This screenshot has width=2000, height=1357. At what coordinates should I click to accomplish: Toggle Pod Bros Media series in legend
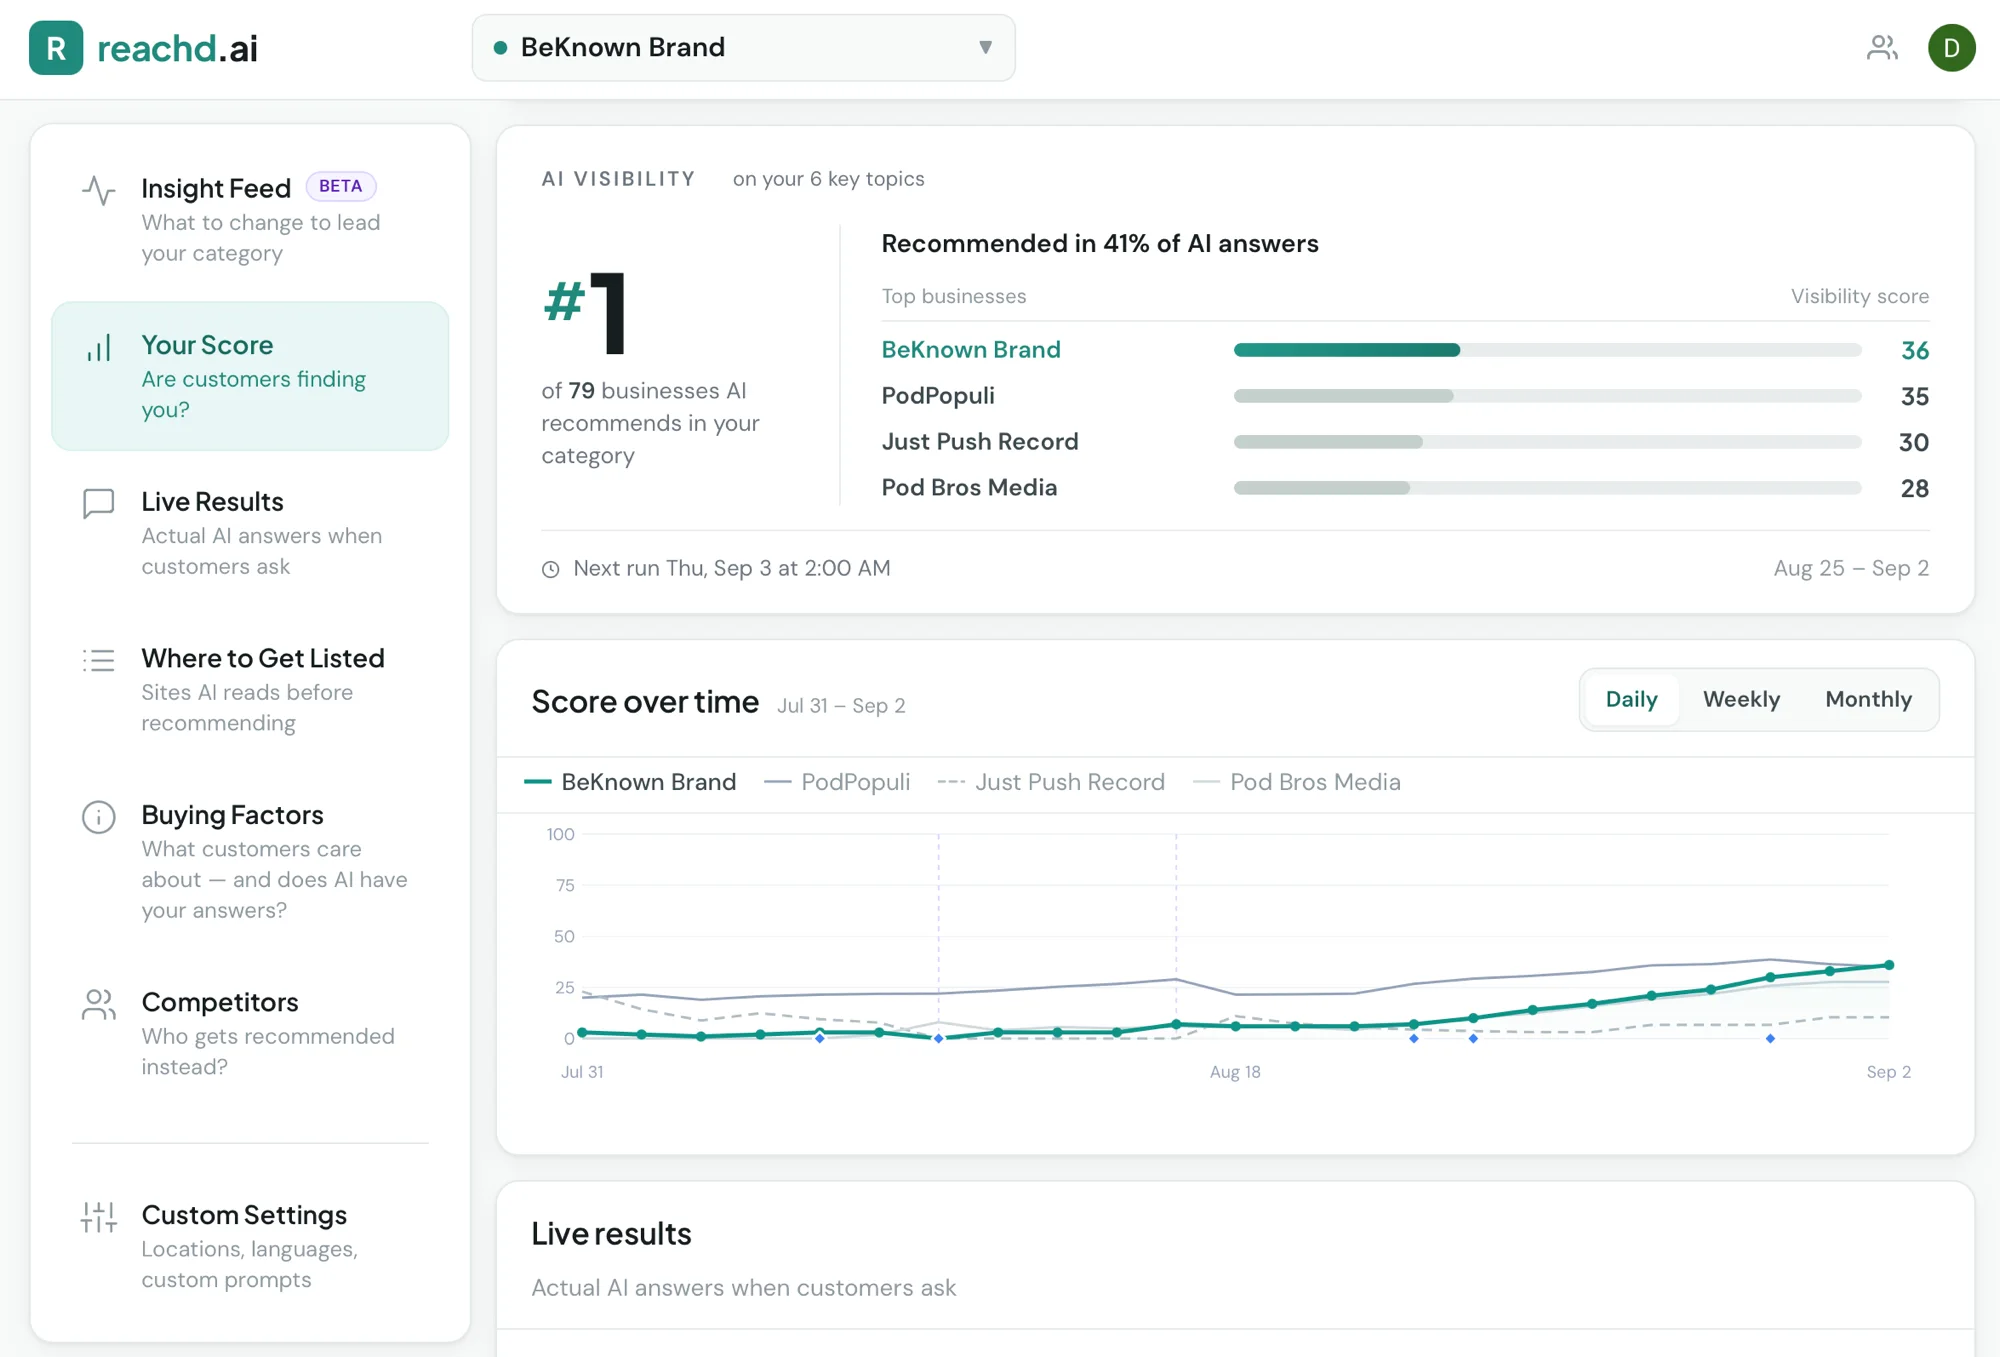coord(1297,782)
